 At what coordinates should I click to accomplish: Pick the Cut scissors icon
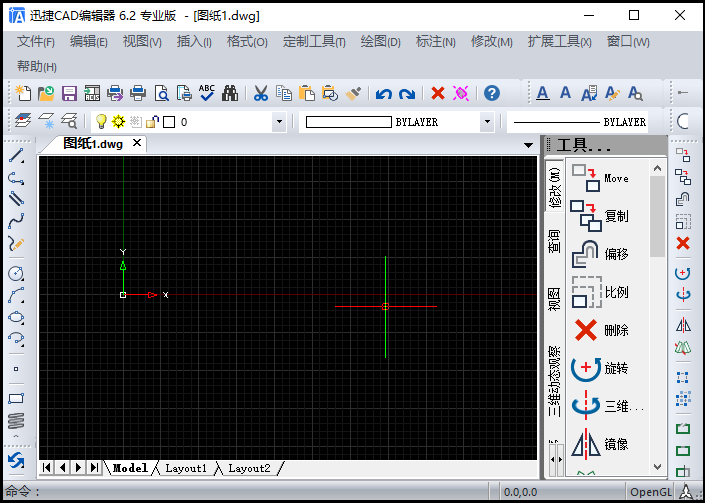(x=260, y=93)
